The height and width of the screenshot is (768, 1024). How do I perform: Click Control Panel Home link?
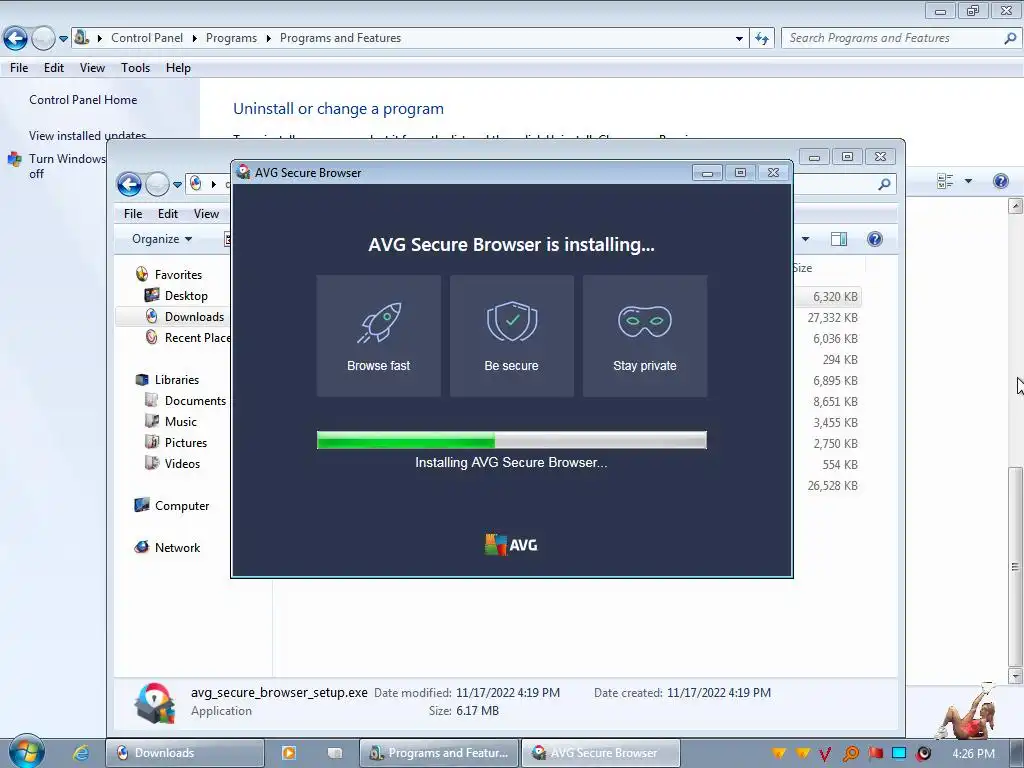(x=83, y=100)
